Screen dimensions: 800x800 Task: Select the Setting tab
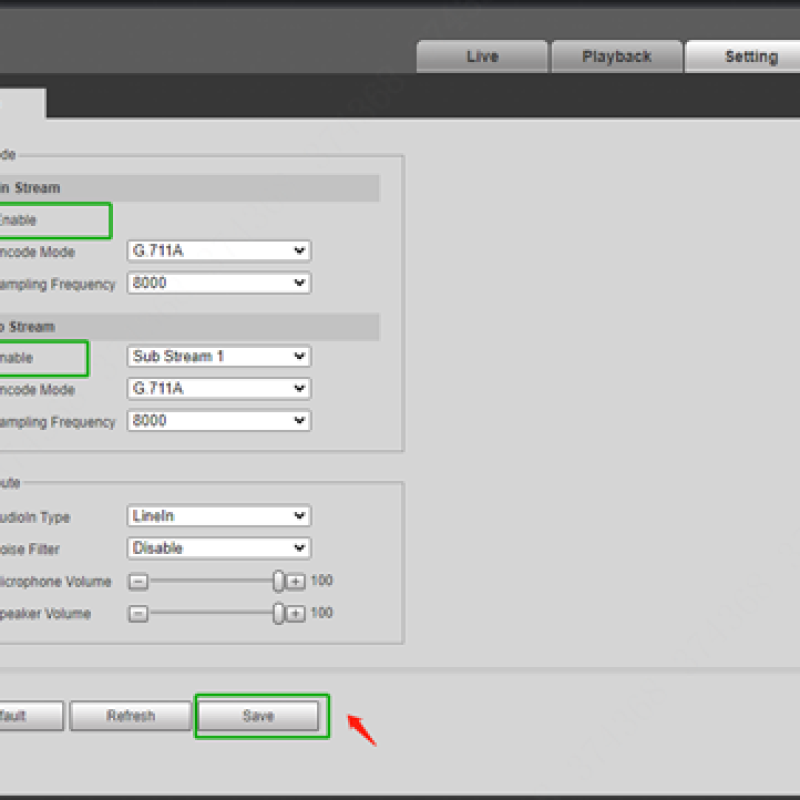click(x=750, y=57)
